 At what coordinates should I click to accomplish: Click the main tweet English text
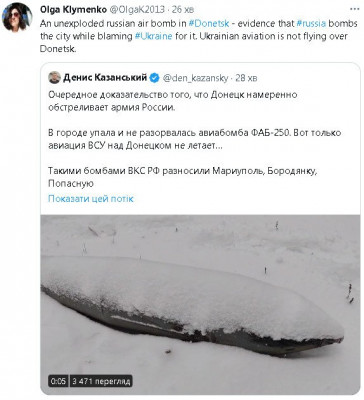click(x=199, y=36)
